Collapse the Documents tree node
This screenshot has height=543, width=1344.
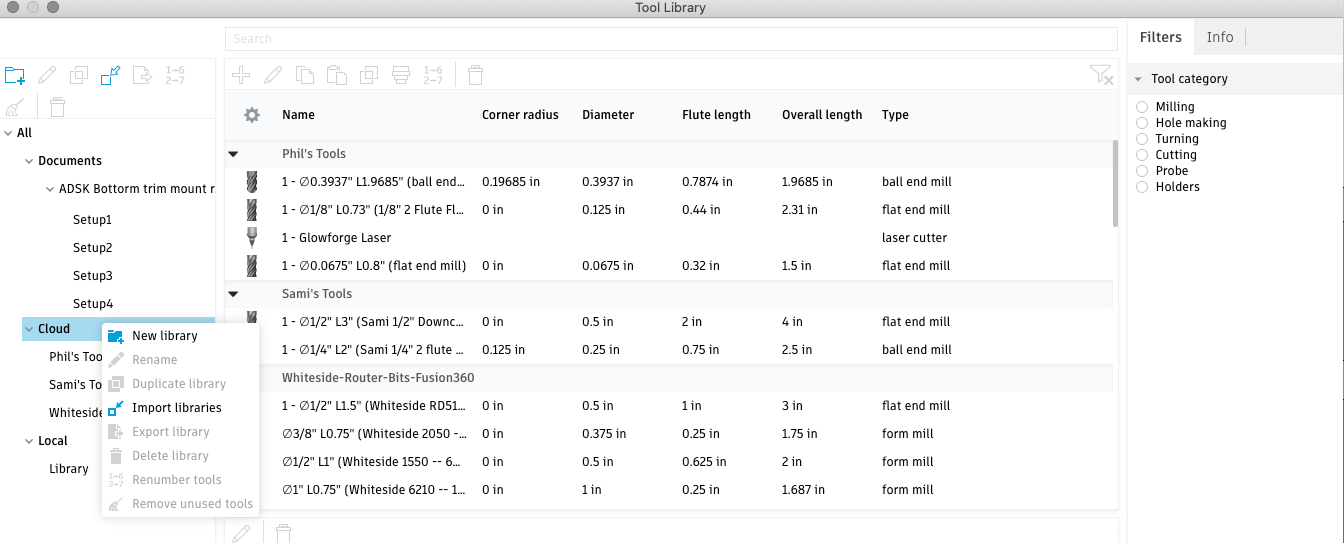(27, 161)
